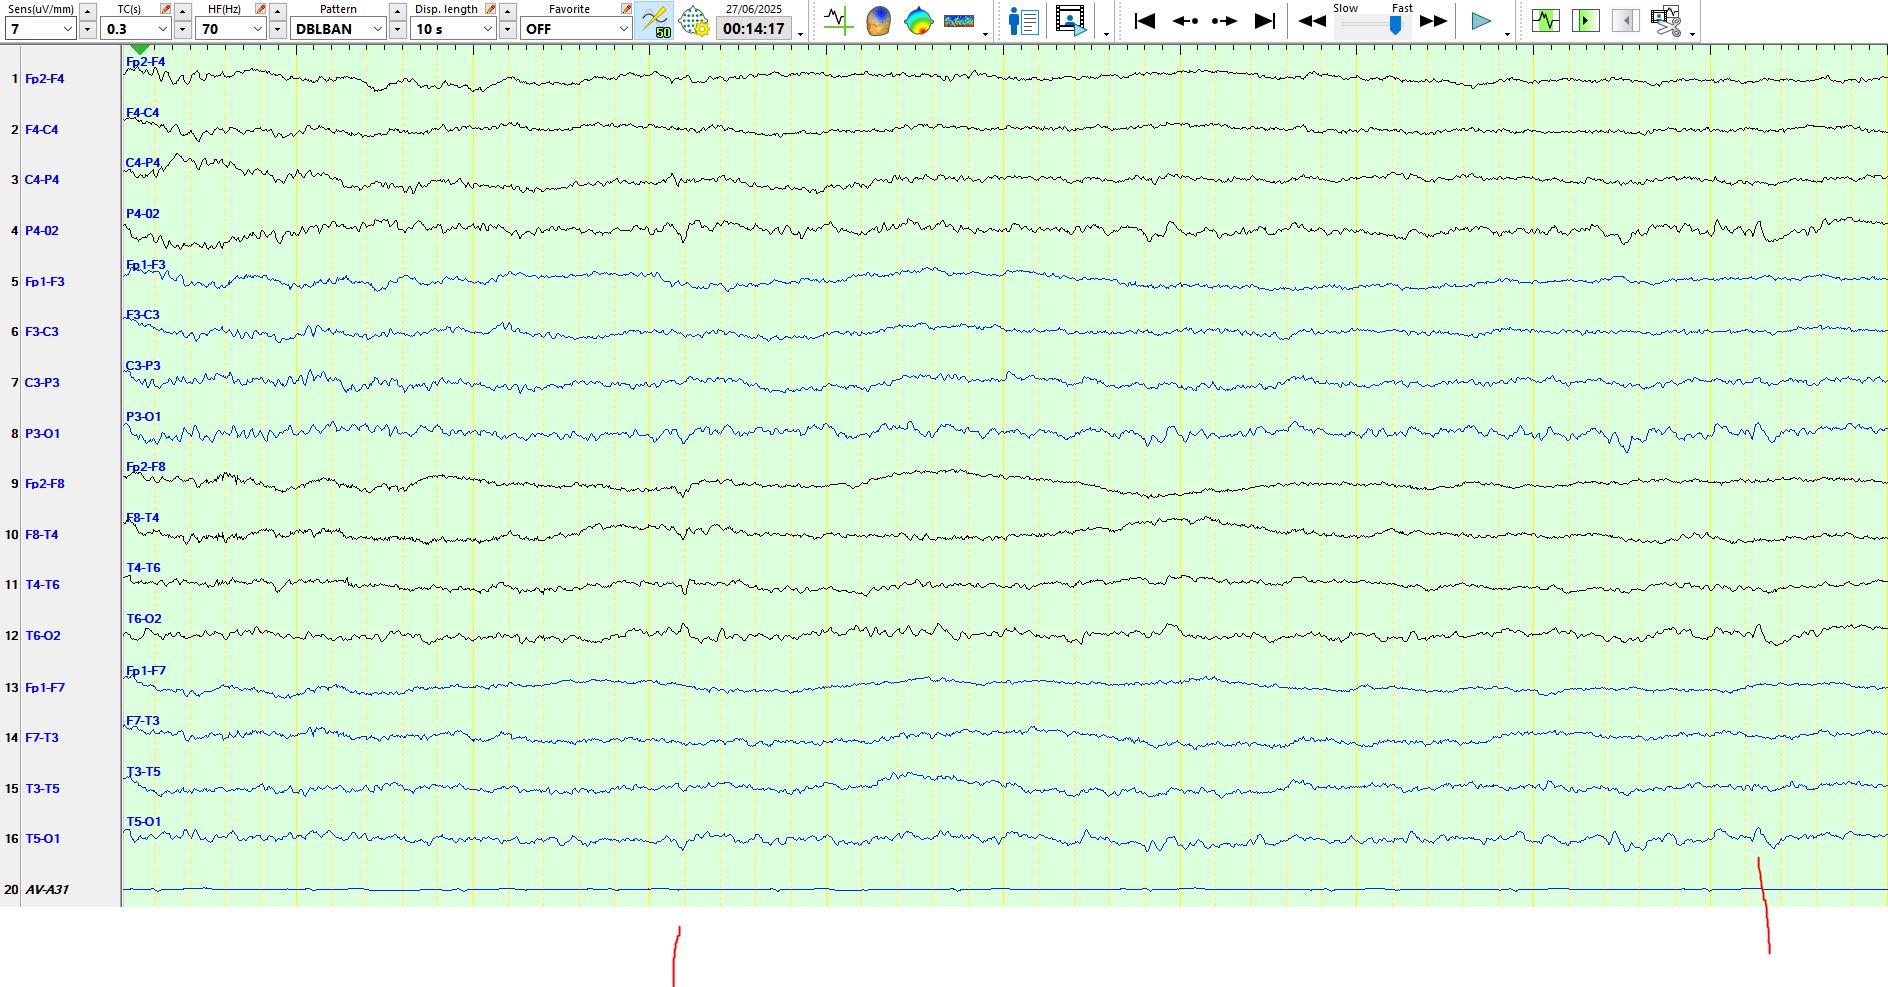Select channel 10 F8-T4 in channel list

tap(41, 535)
